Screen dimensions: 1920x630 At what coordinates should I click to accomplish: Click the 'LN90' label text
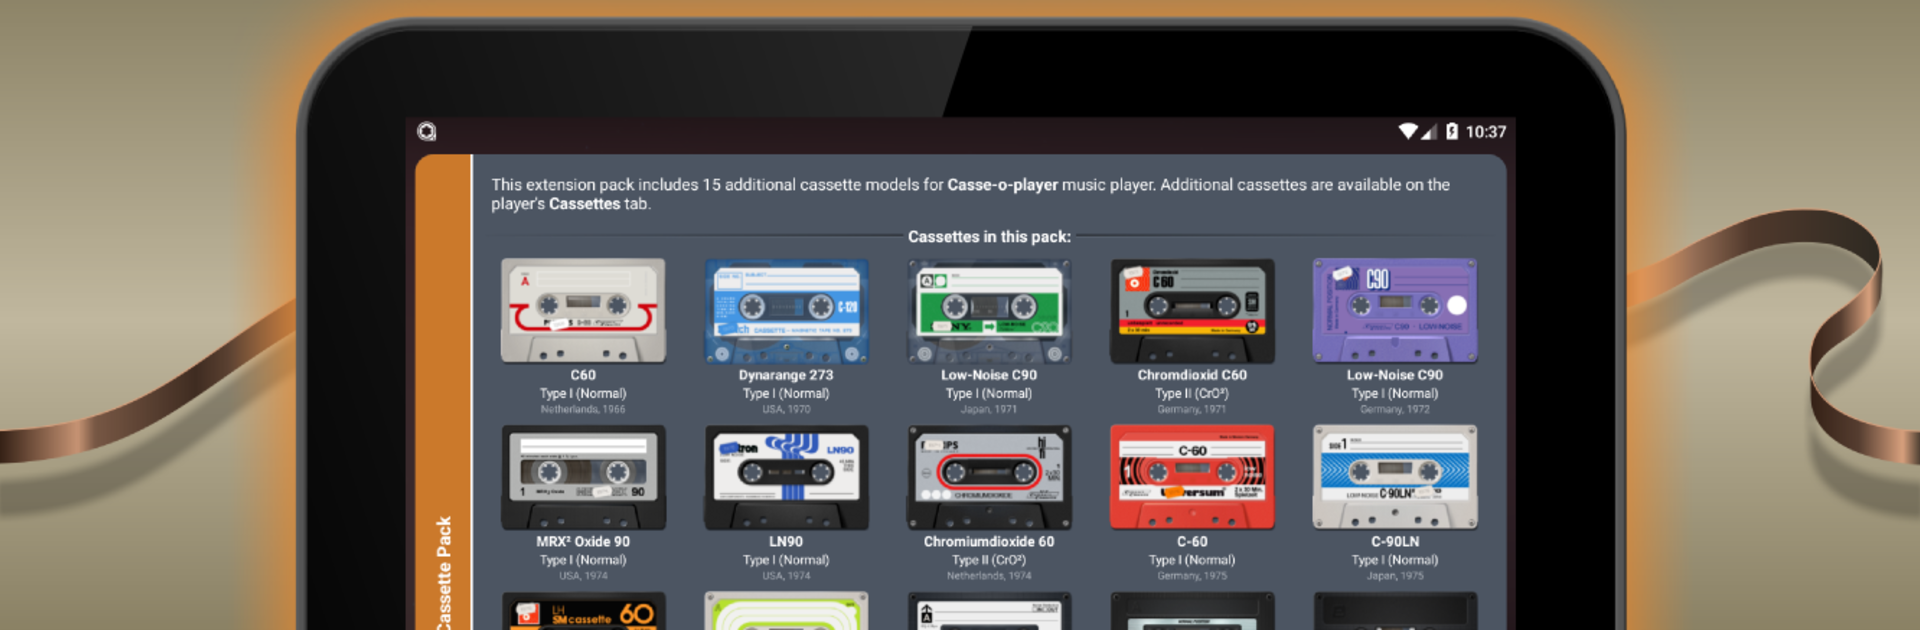coord(786,541)
